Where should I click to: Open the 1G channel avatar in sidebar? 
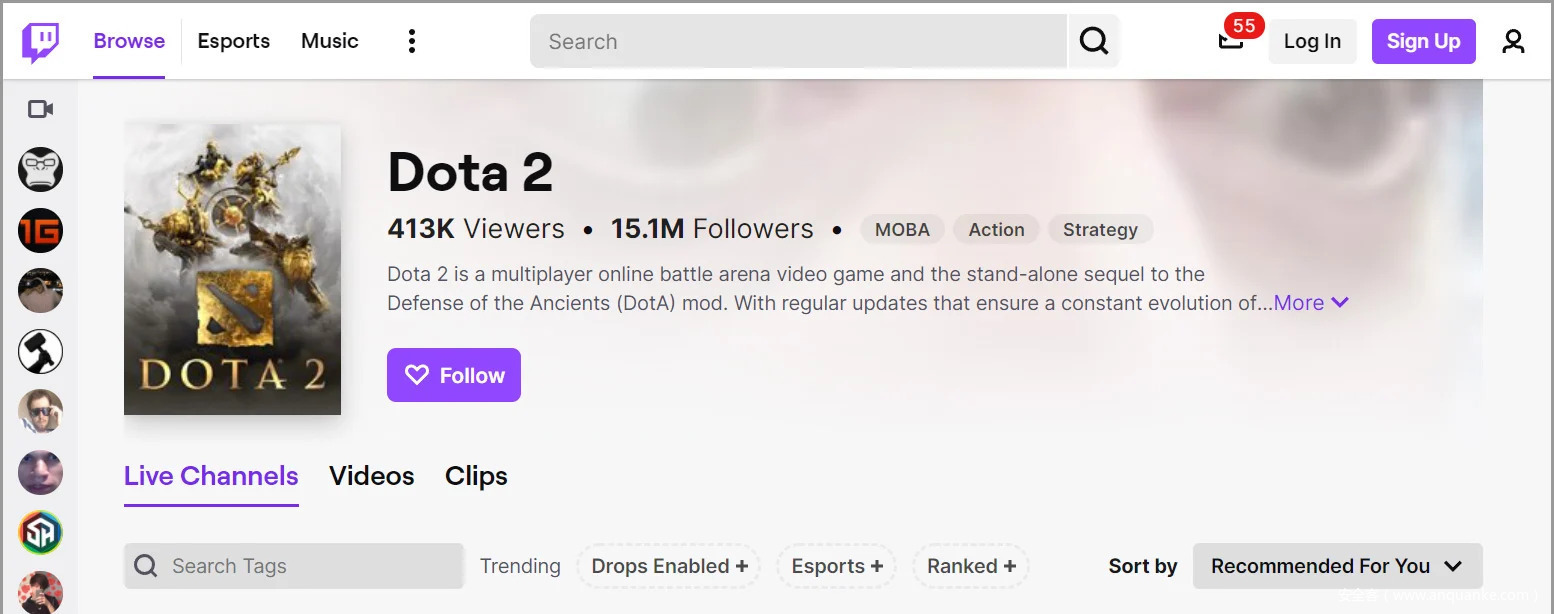click(40, 231)
